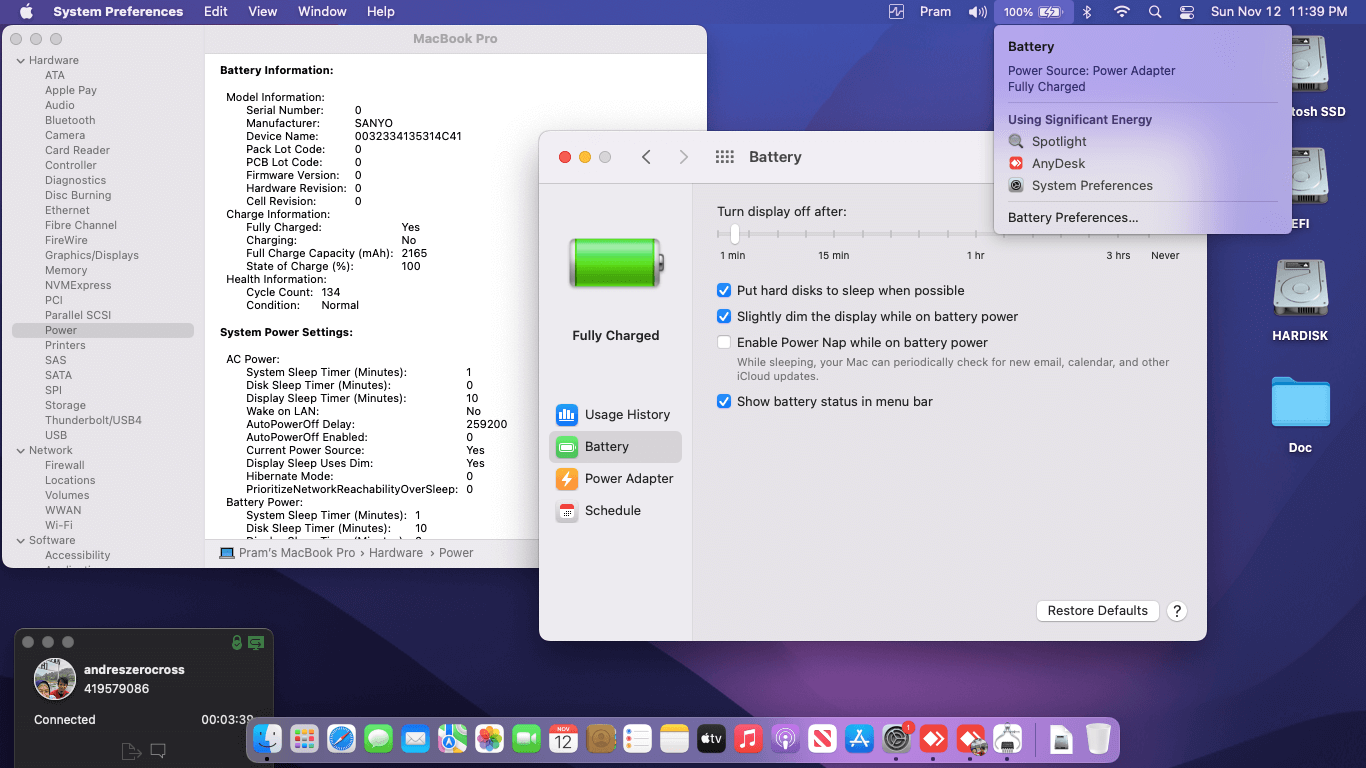Click the Bluetooth icon in menu bar
The width and height of the screenshot is (1366, 768).
tap(1087, 12)
